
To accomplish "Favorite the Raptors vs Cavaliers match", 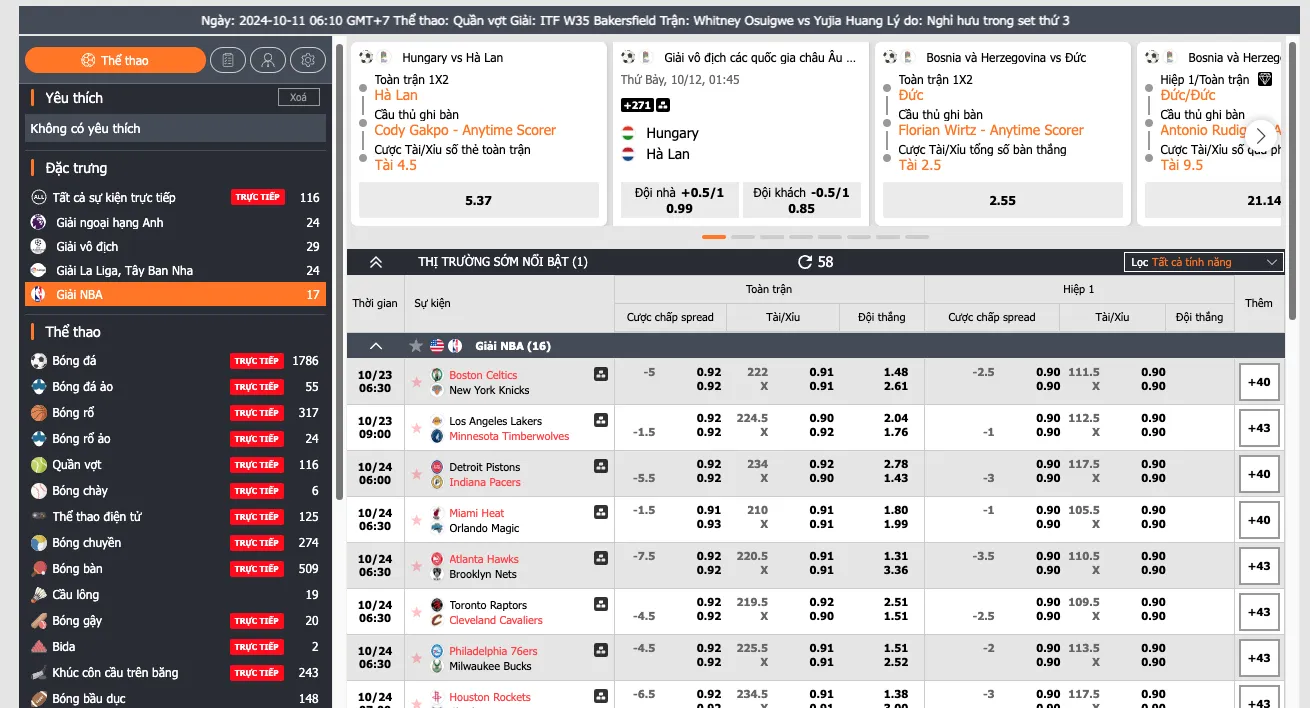I will [x=416, y=612].
